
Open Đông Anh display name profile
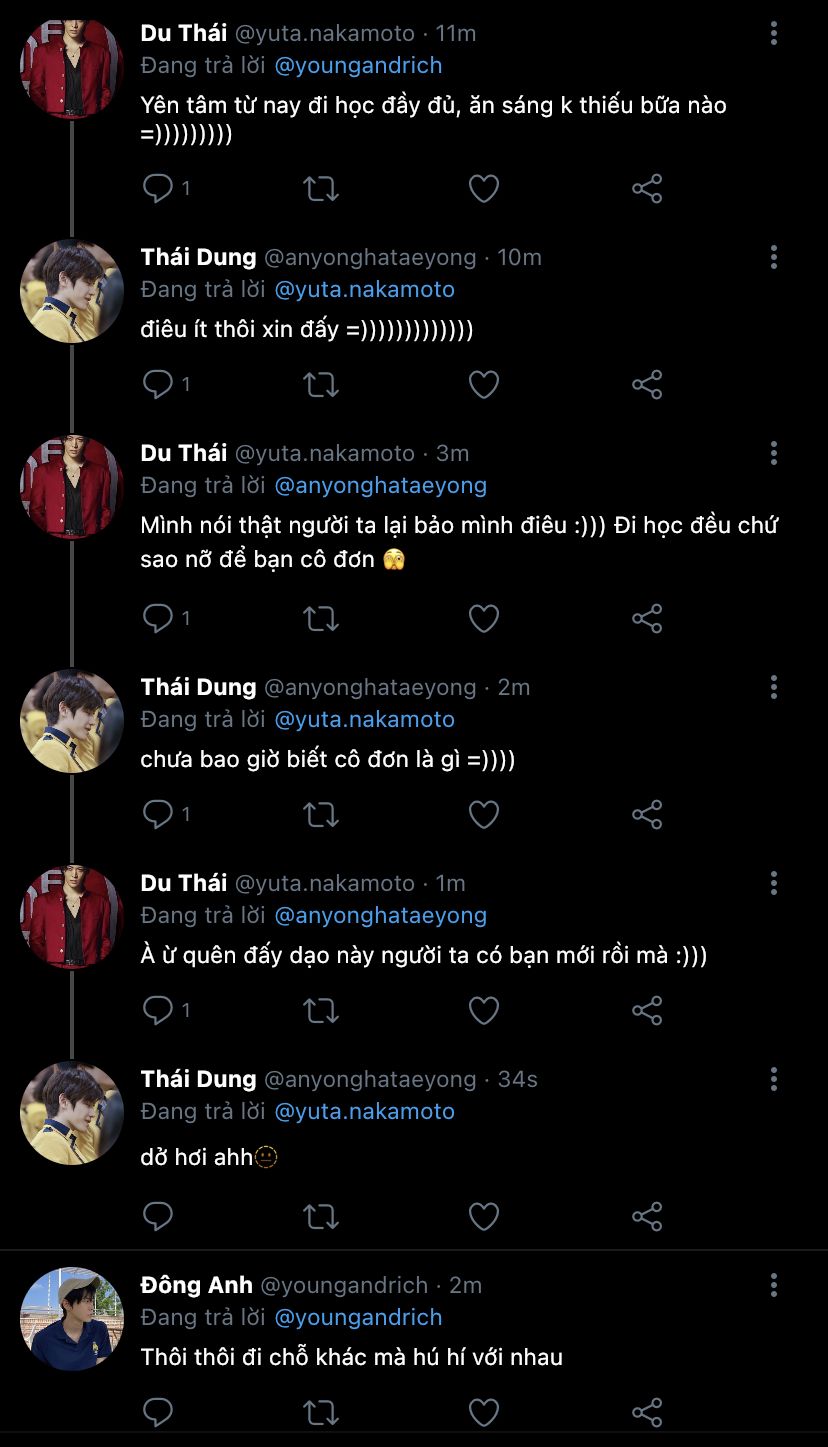(x=197, y=1285)
